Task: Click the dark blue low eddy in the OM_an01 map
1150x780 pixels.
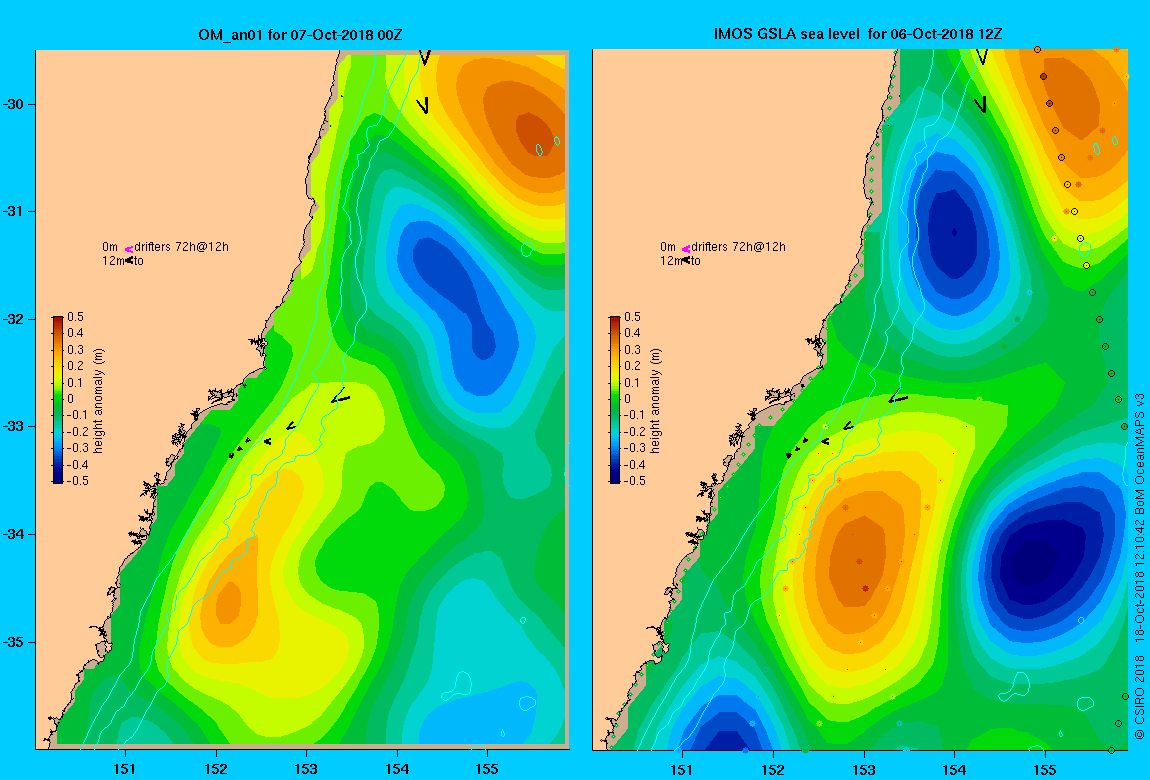Action: [x=455, y=293]
